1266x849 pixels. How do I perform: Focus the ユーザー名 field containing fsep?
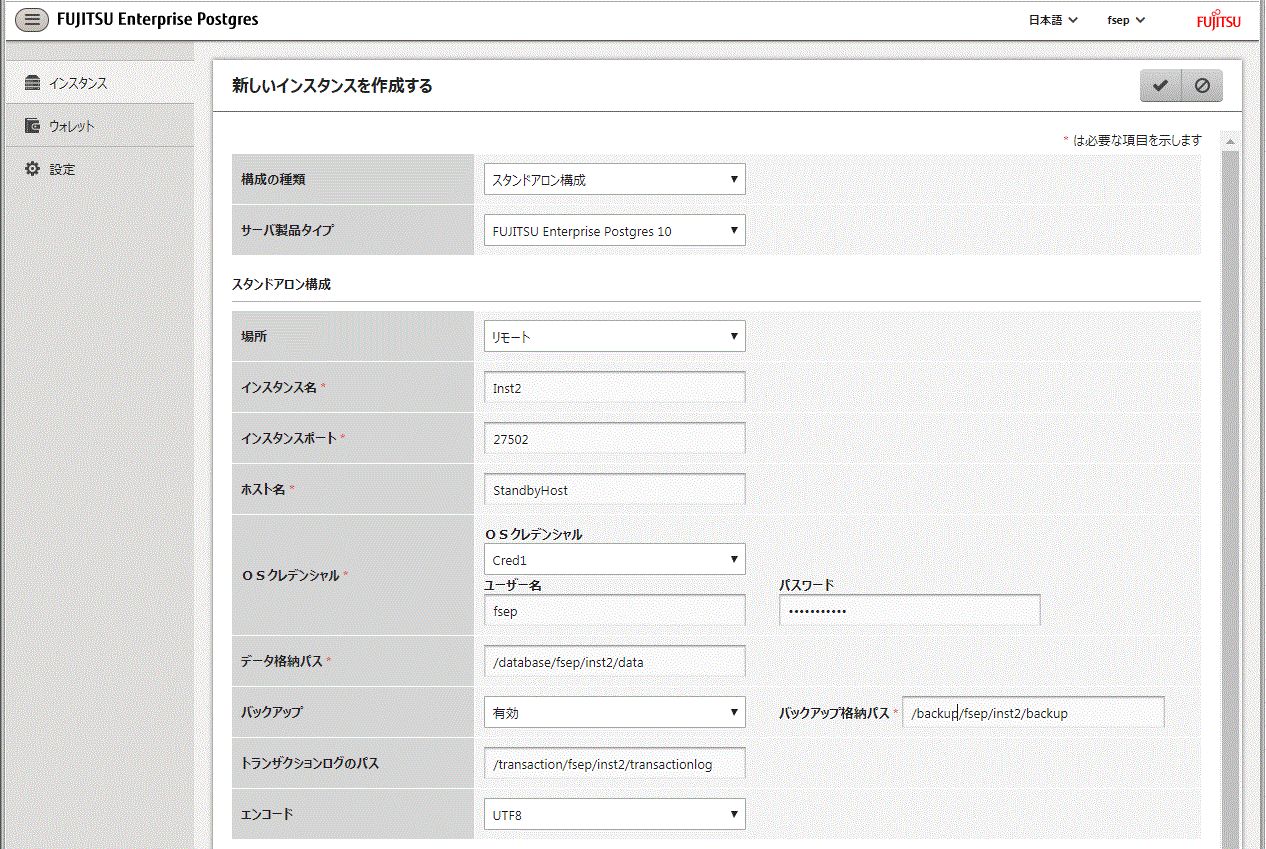point(615,611)
